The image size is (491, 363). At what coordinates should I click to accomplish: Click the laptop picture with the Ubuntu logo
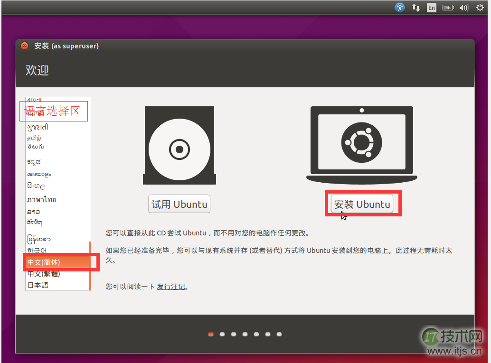[x=362, y=145]
